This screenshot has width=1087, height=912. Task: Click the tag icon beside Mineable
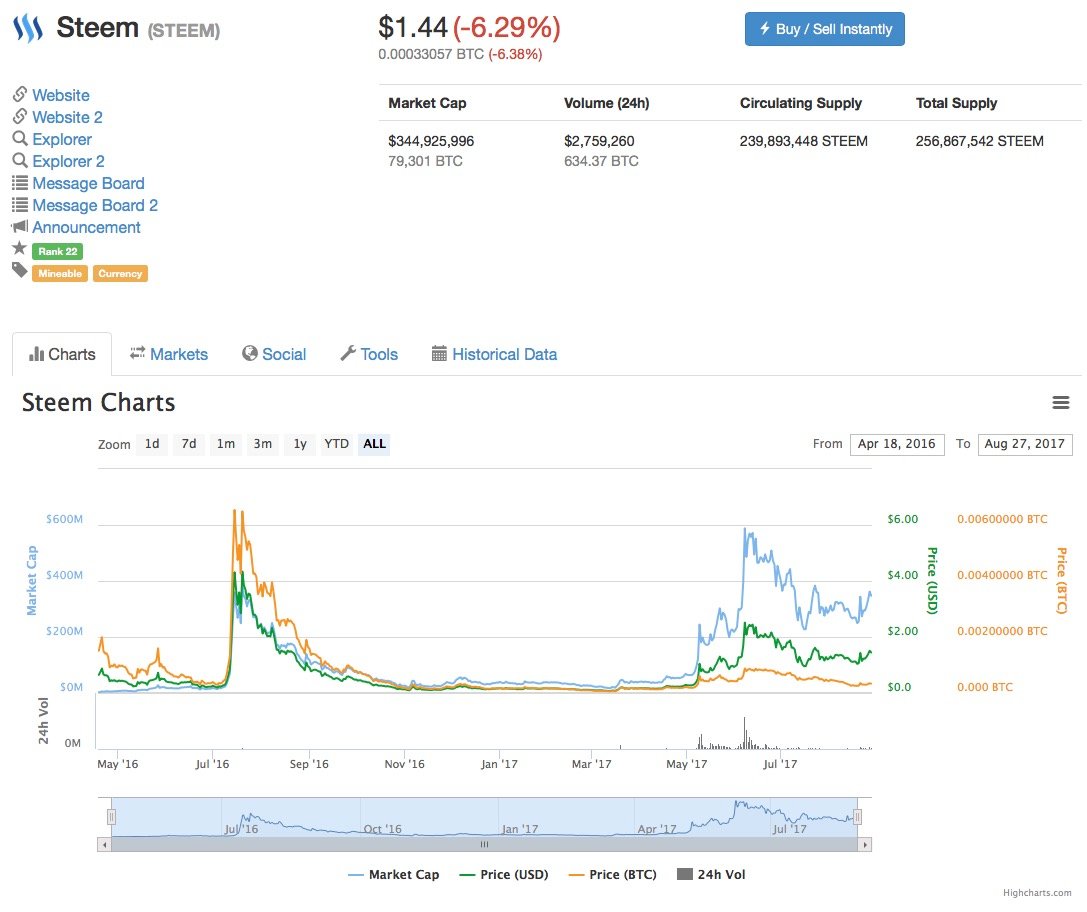click(x=19, y=270)
